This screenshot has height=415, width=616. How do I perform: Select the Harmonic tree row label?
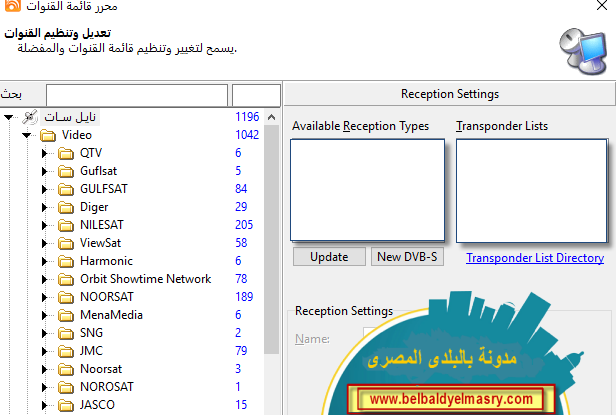pos(106,261)
